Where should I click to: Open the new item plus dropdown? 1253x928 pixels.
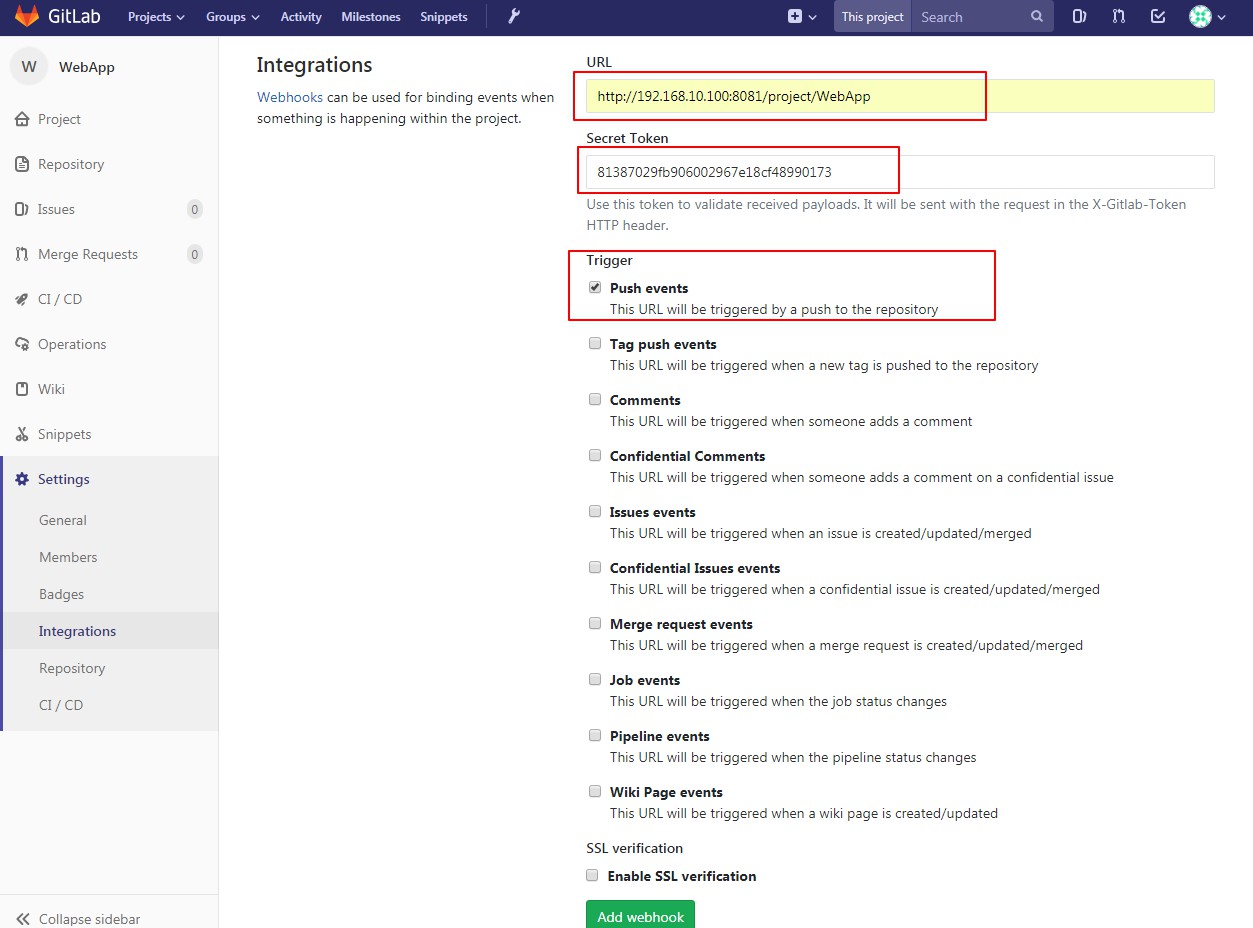click(x=802, y=17)
